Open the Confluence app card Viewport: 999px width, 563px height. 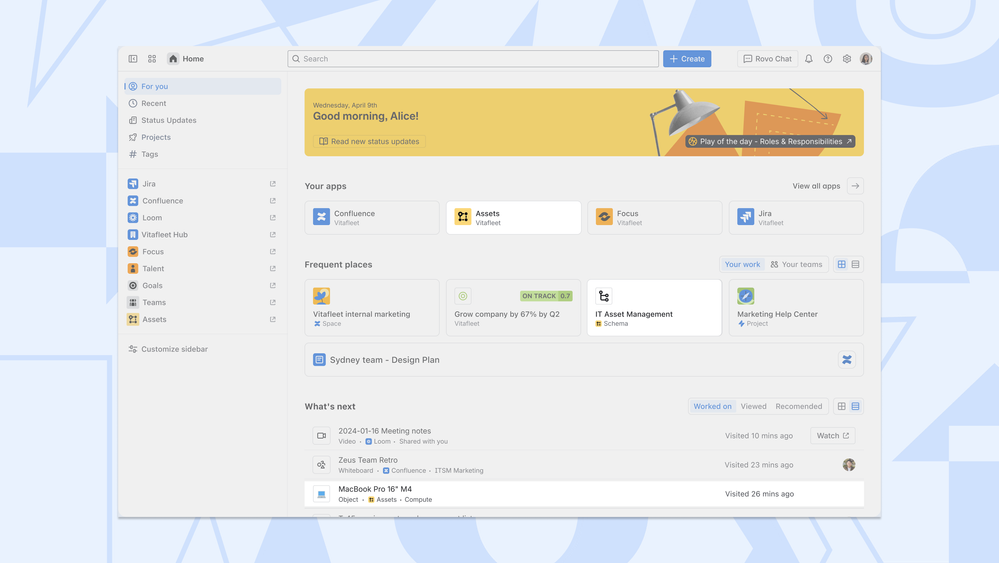(372, 218)
